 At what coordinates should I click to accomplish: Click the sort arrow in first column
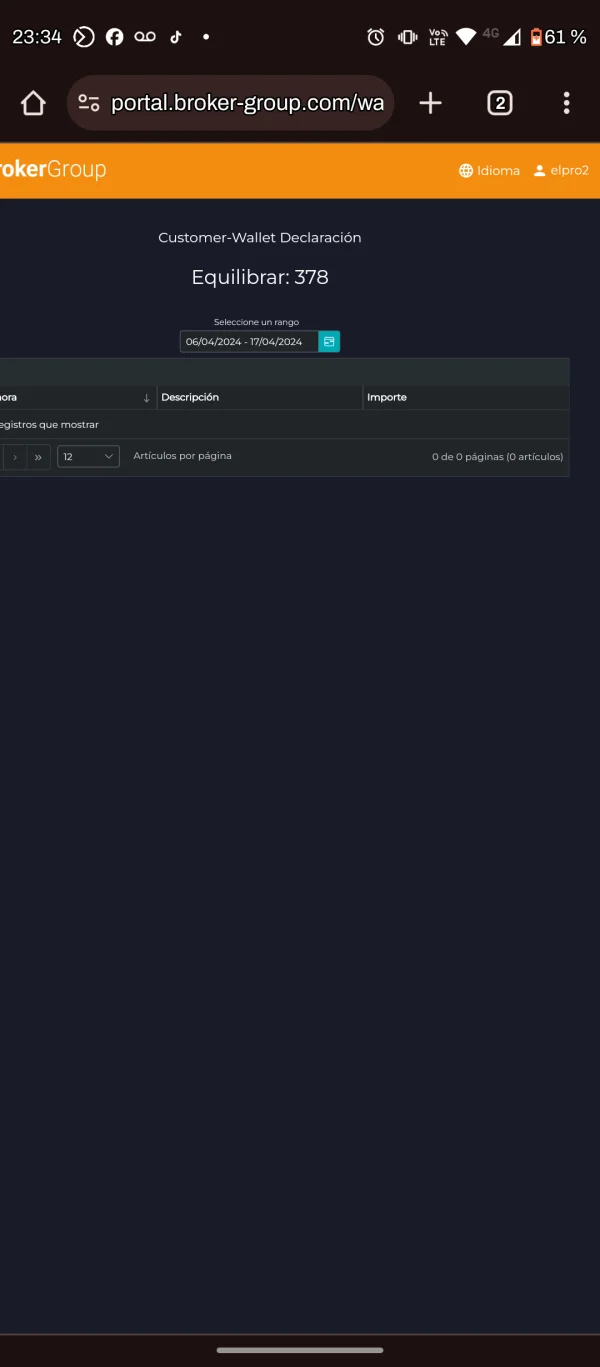(147, 398)
